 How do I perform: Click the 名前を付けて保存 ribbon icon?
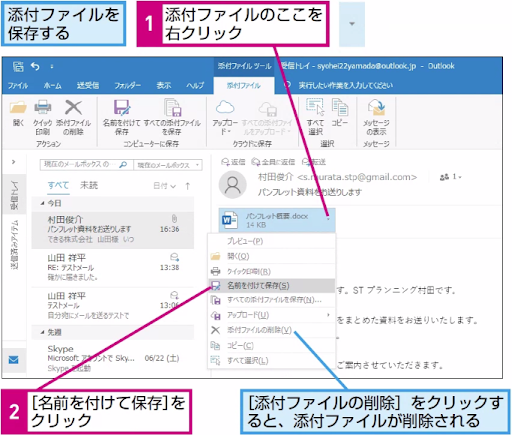[x=122, y=108]
